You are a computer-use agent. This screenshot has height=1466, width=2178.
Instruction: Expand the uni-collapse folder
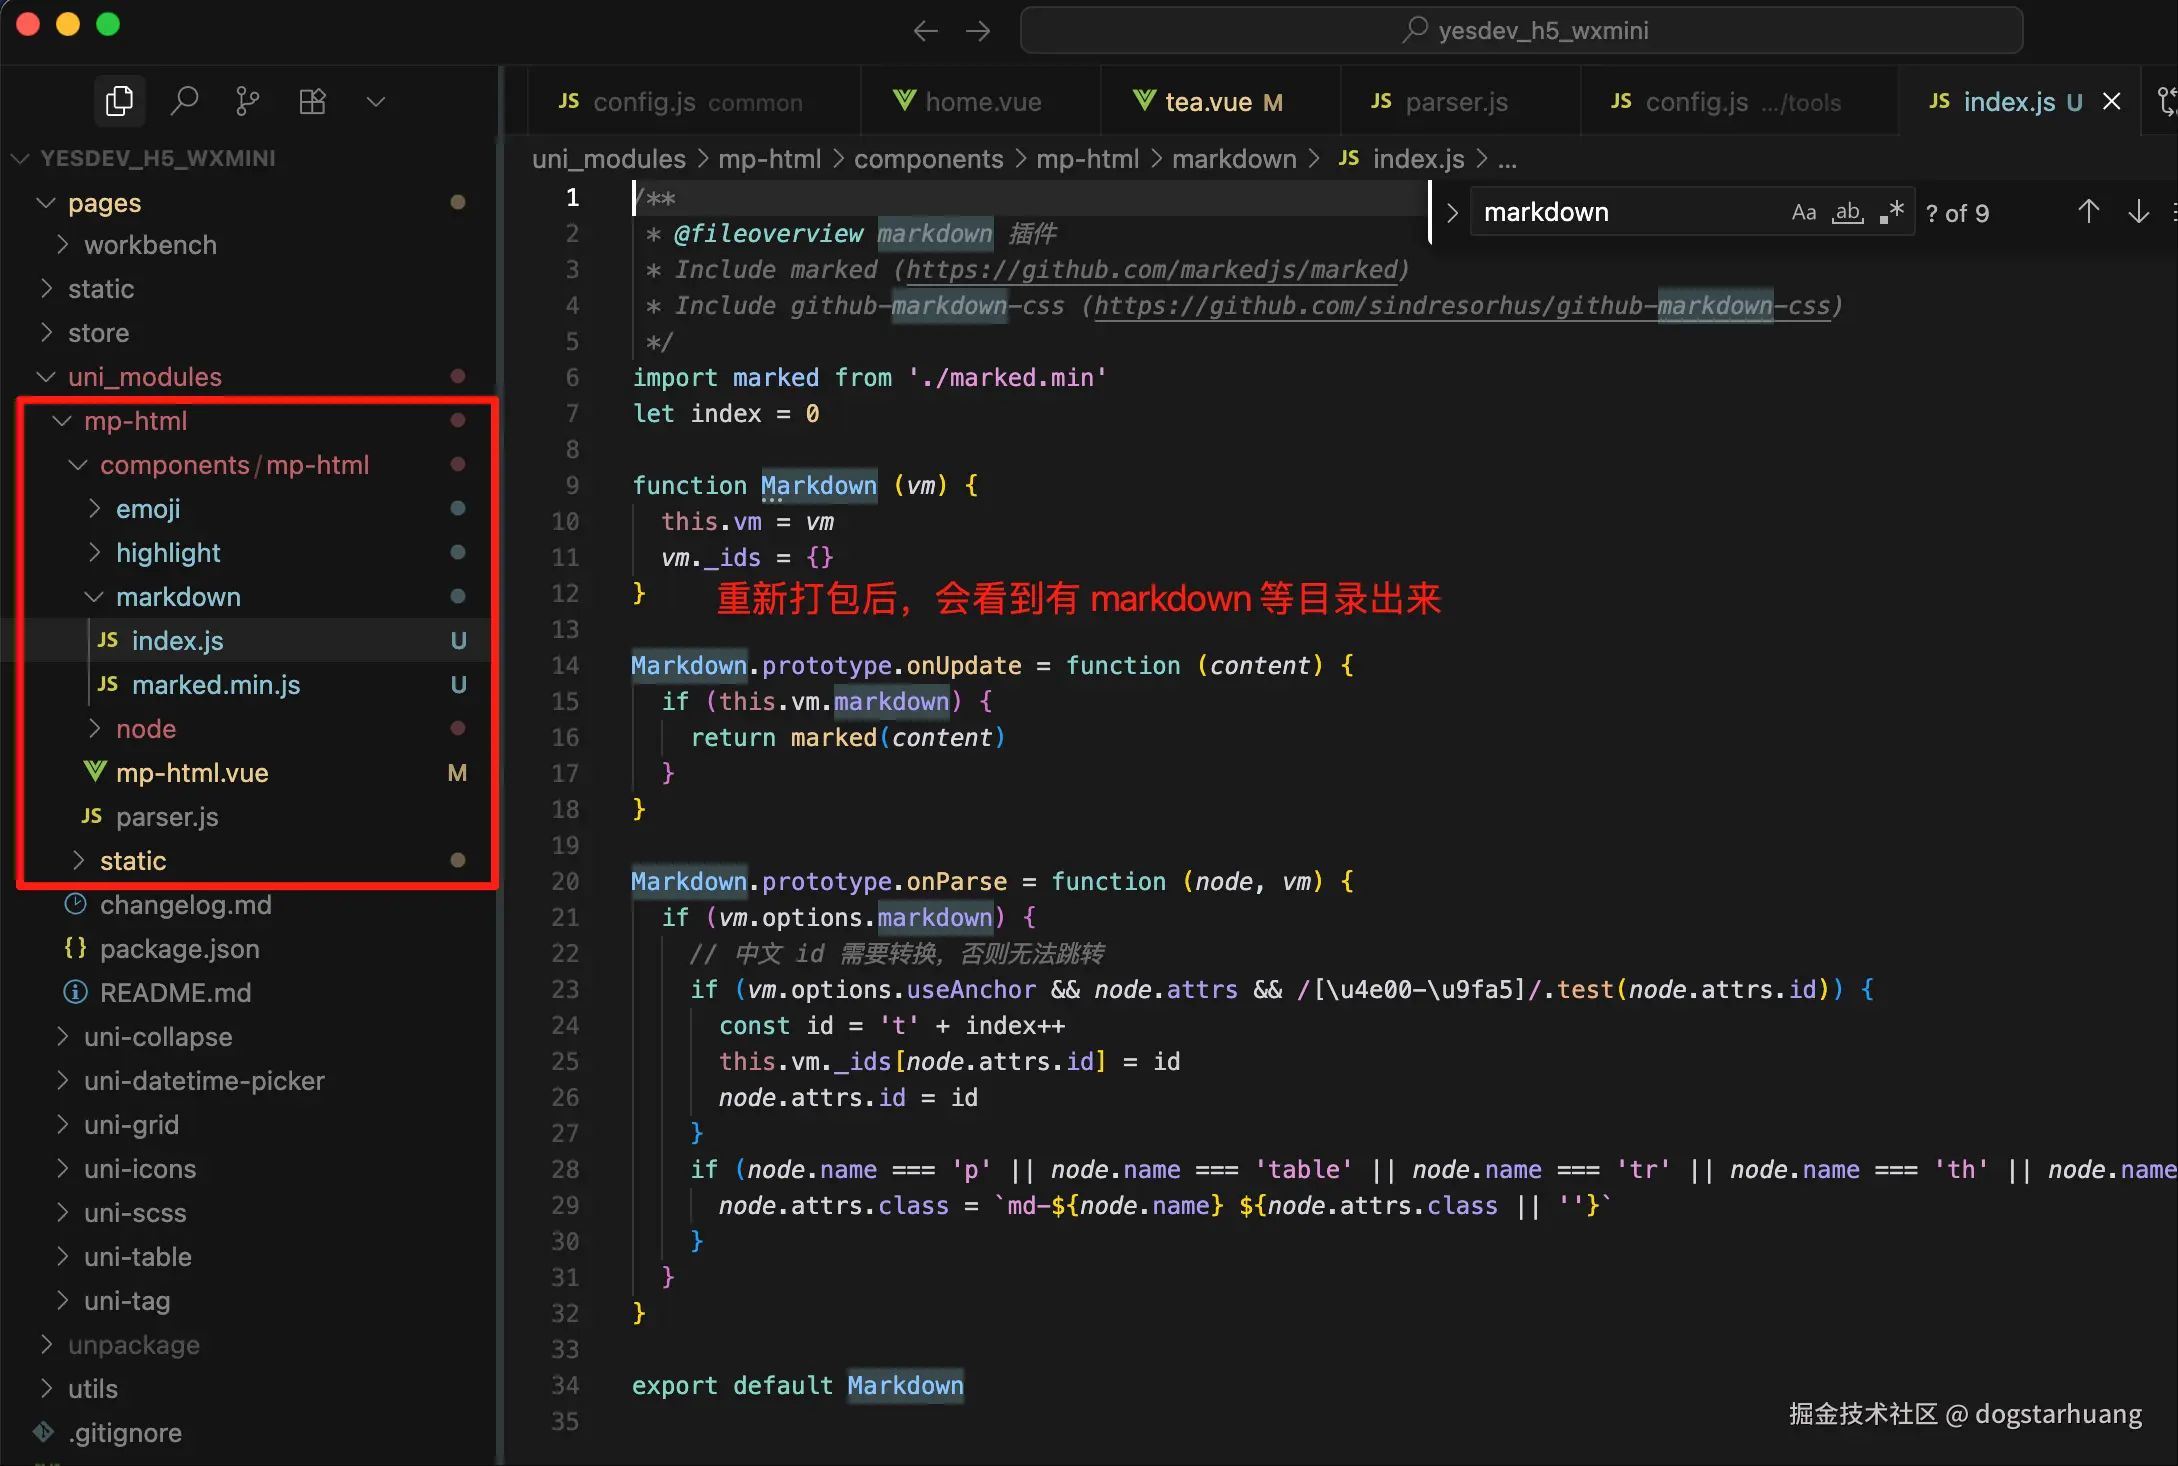click(x=158, y=1037)
